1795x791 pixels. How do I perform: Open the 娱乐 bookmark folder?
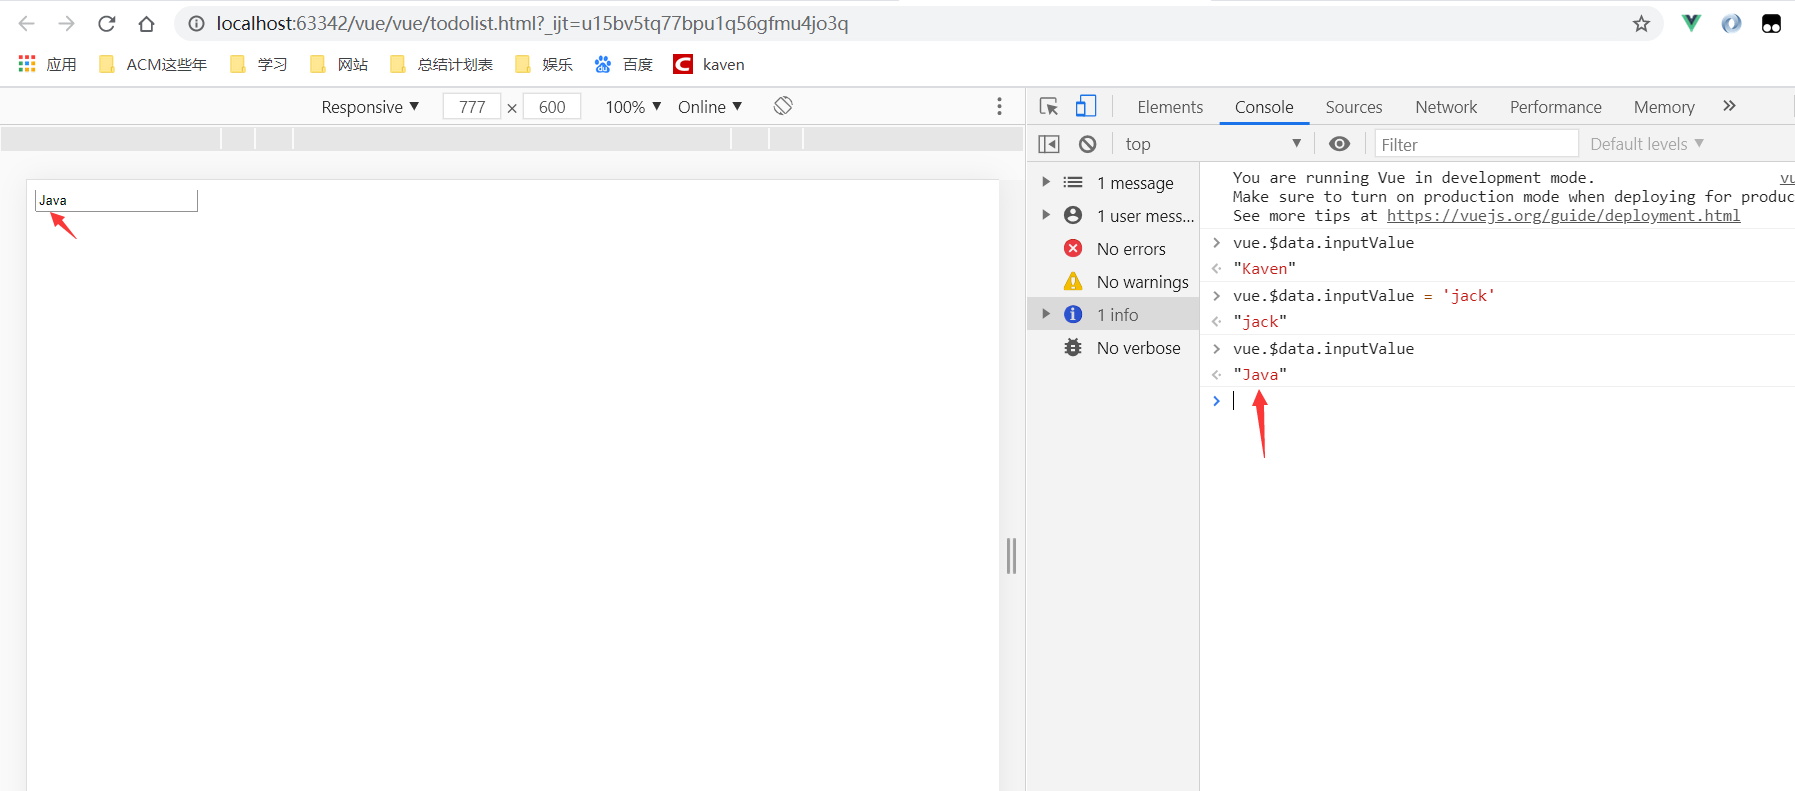point(543,64)
